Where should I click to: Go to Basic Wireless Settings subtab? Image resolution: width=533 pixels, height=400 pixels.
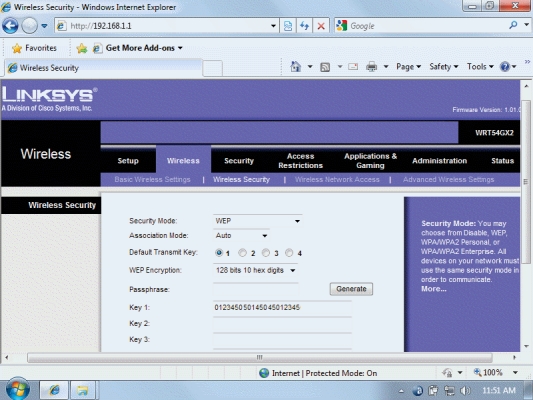tap(152, 179)
